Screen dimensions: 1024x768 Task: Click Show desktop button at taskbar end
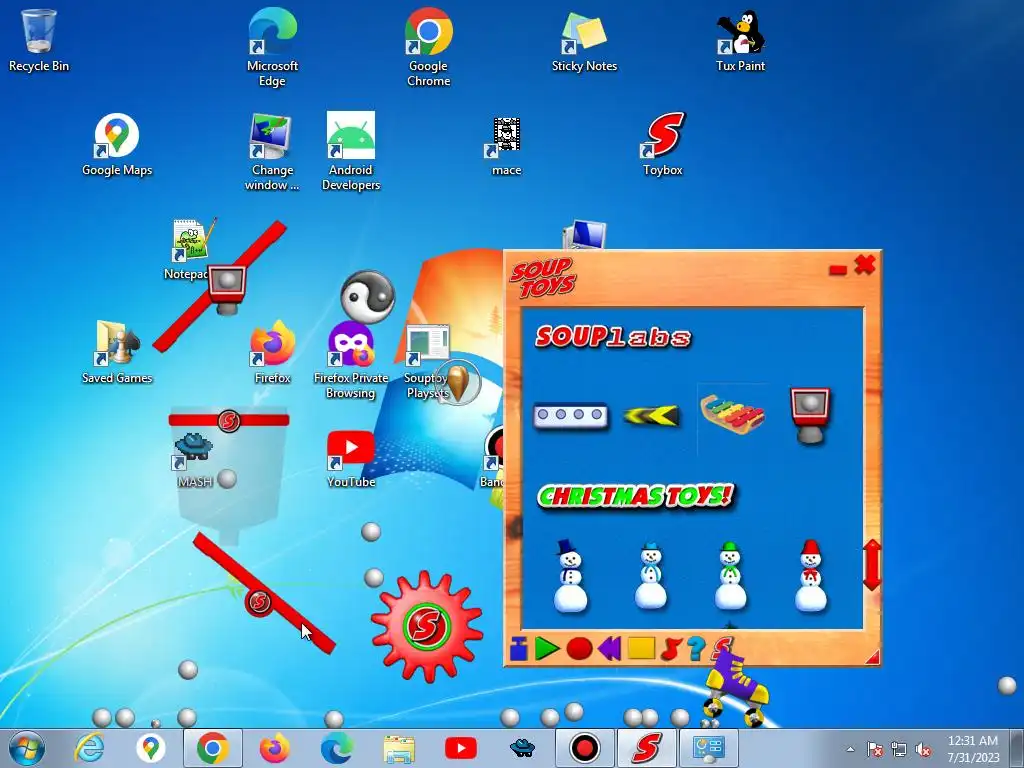click(1018, 749)
